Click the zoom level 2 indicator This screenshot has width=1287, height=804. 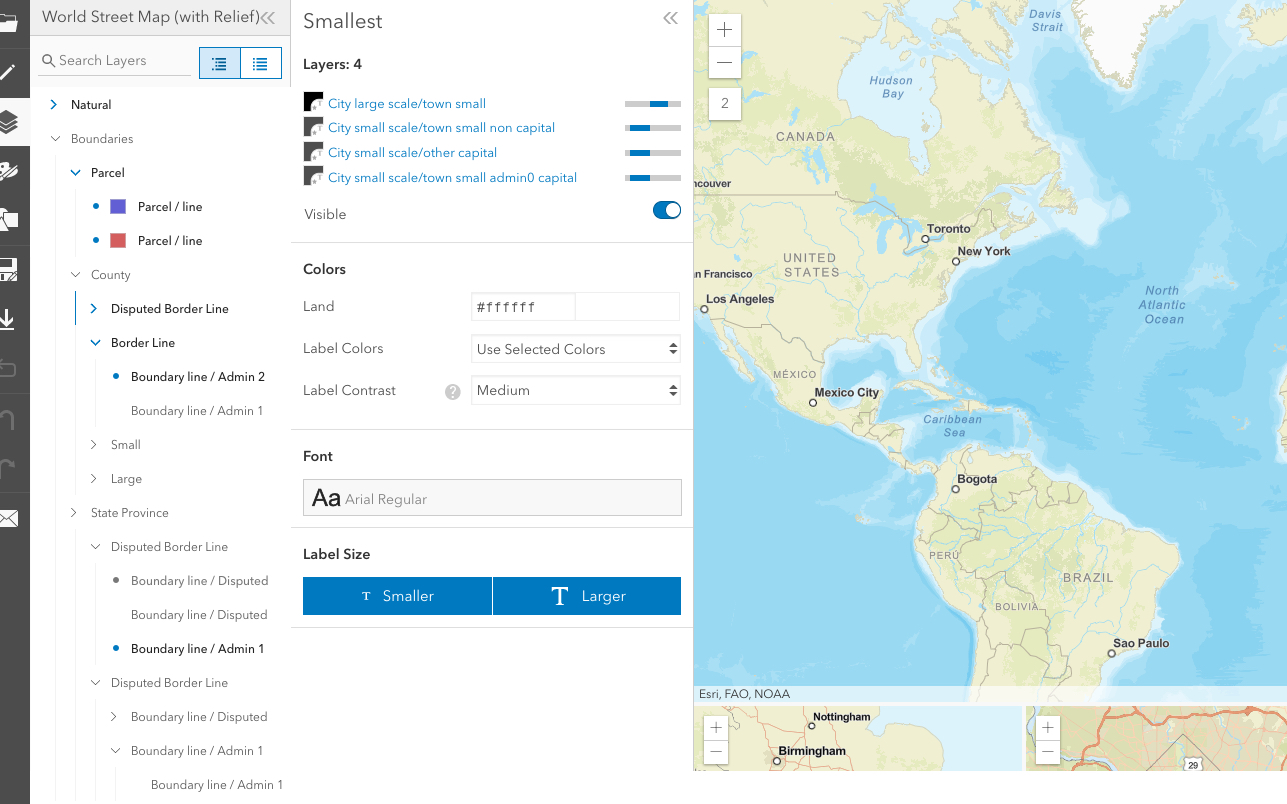tap(725, 104)
